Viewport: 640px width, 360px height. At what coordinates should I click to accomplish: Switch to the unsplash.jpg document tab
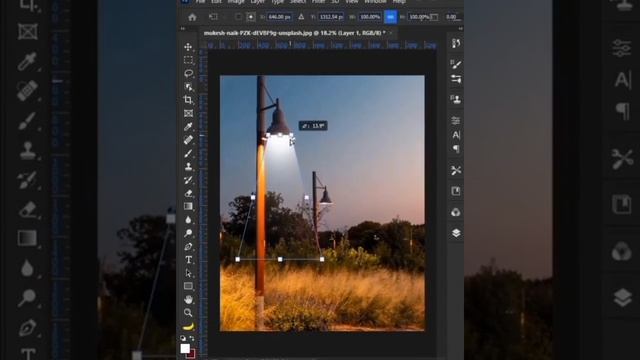[x=294, y=33]
